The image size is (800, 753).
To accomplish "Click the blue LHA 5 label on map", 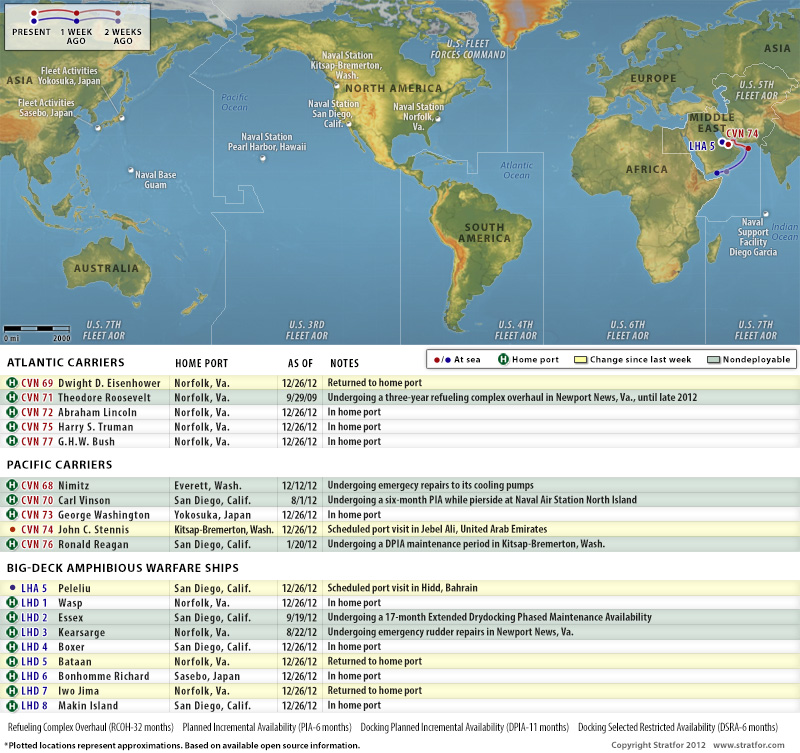I will [x=702, y=146].
